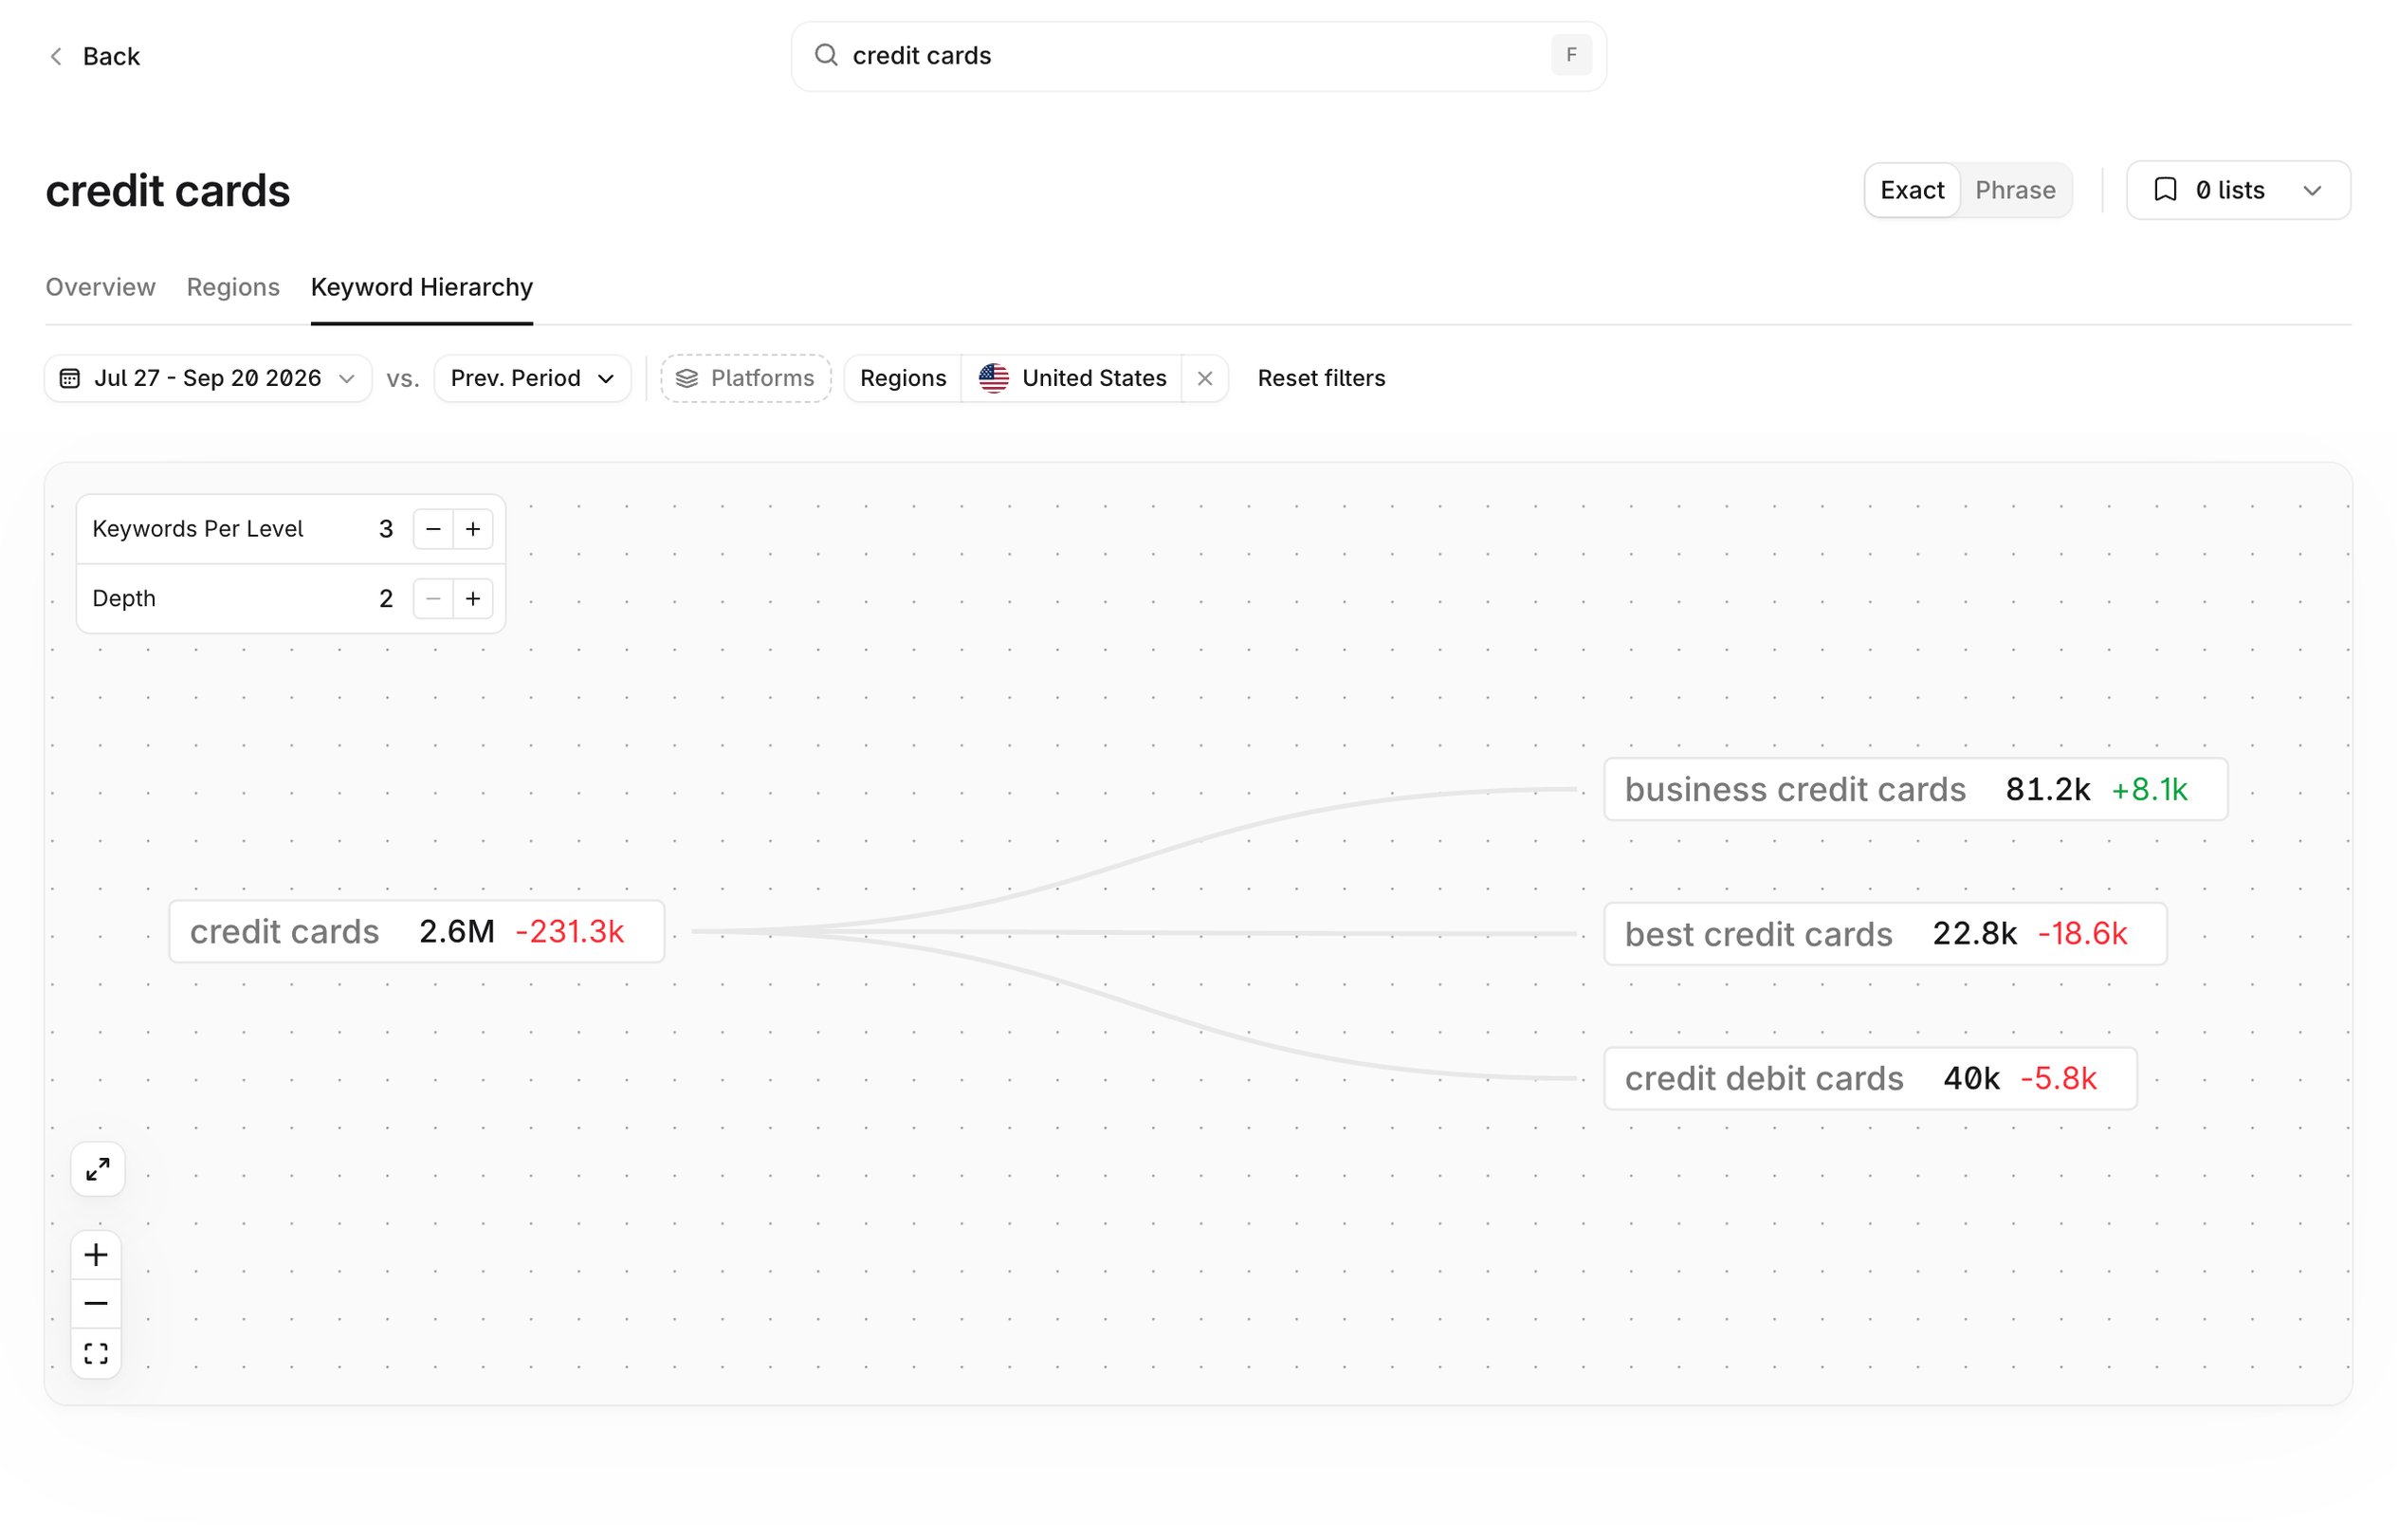
Task: Click the bookmark icon in the lists button
Action: click(2164, 190)
